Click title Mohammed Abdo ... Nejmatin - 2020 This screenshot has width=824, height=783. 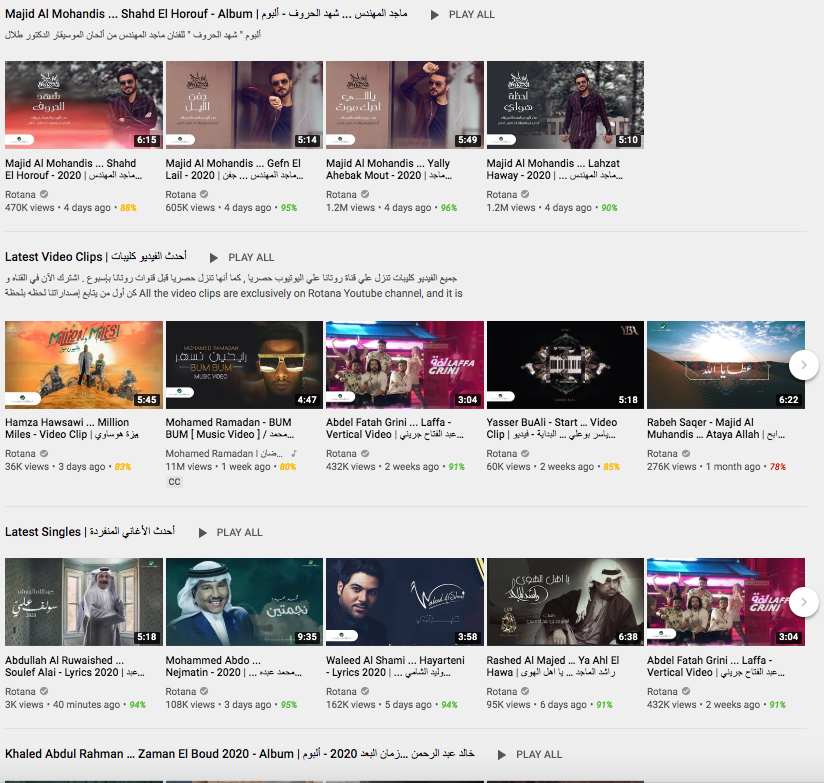[234, 666]
